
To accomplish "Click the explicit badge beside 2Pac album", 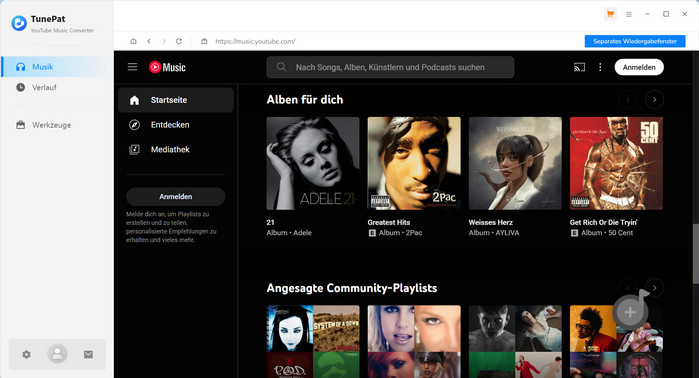I will click(372, 233).
